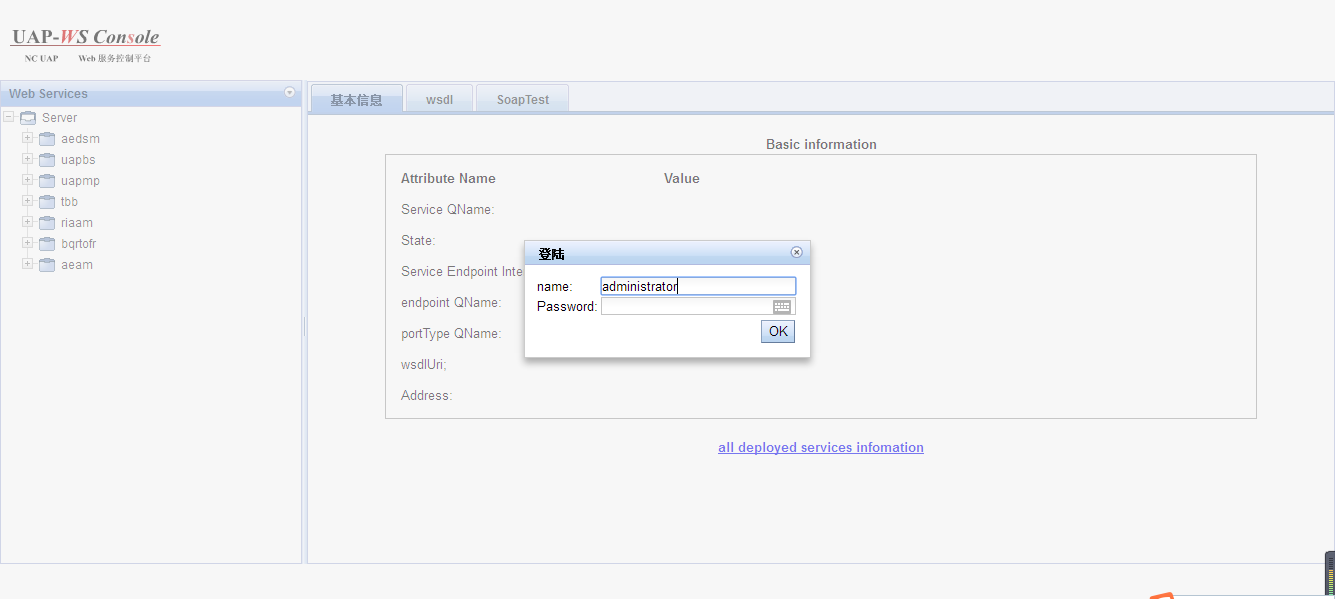1335x599 pixels.
Task: Expand the tbb tree node
Action: (28, 201)
